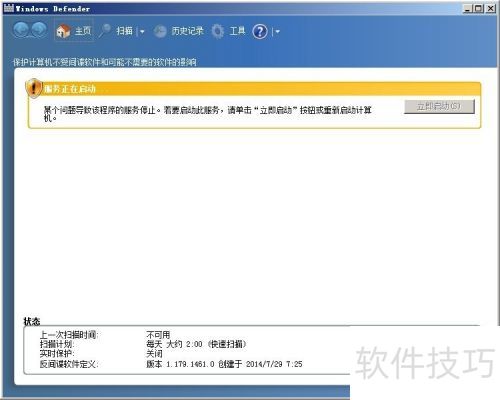Start a scan via 扫描 label
This screenshot has width=500, height=400.
tap(125, 31)
